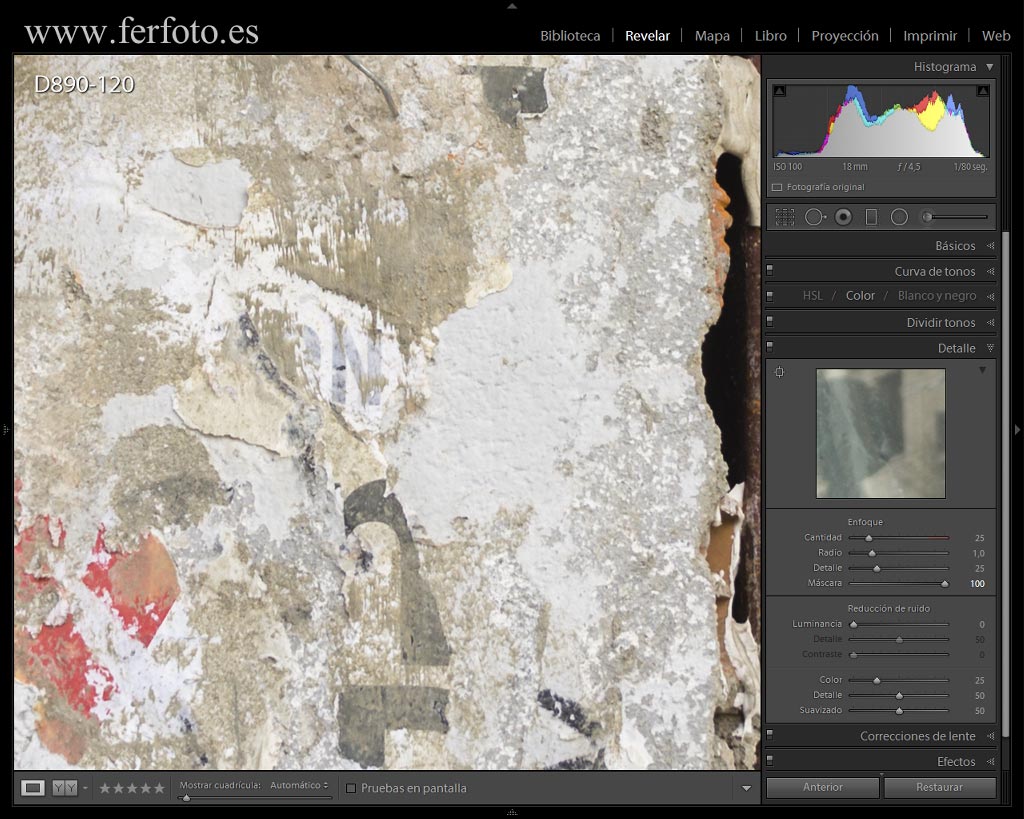Image resolution: width=1024 pixels, height=819 pixels.
Task: Expand the Curva de tonos panel
Action: 990,271
